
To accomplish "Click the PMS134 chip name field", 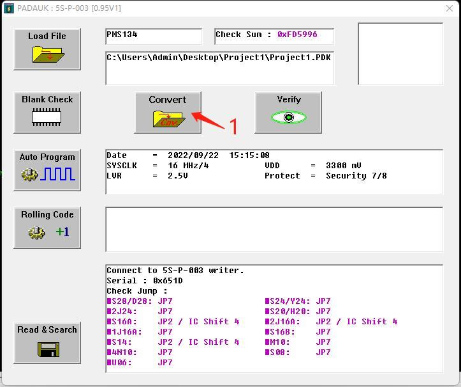I will [154, 36].
